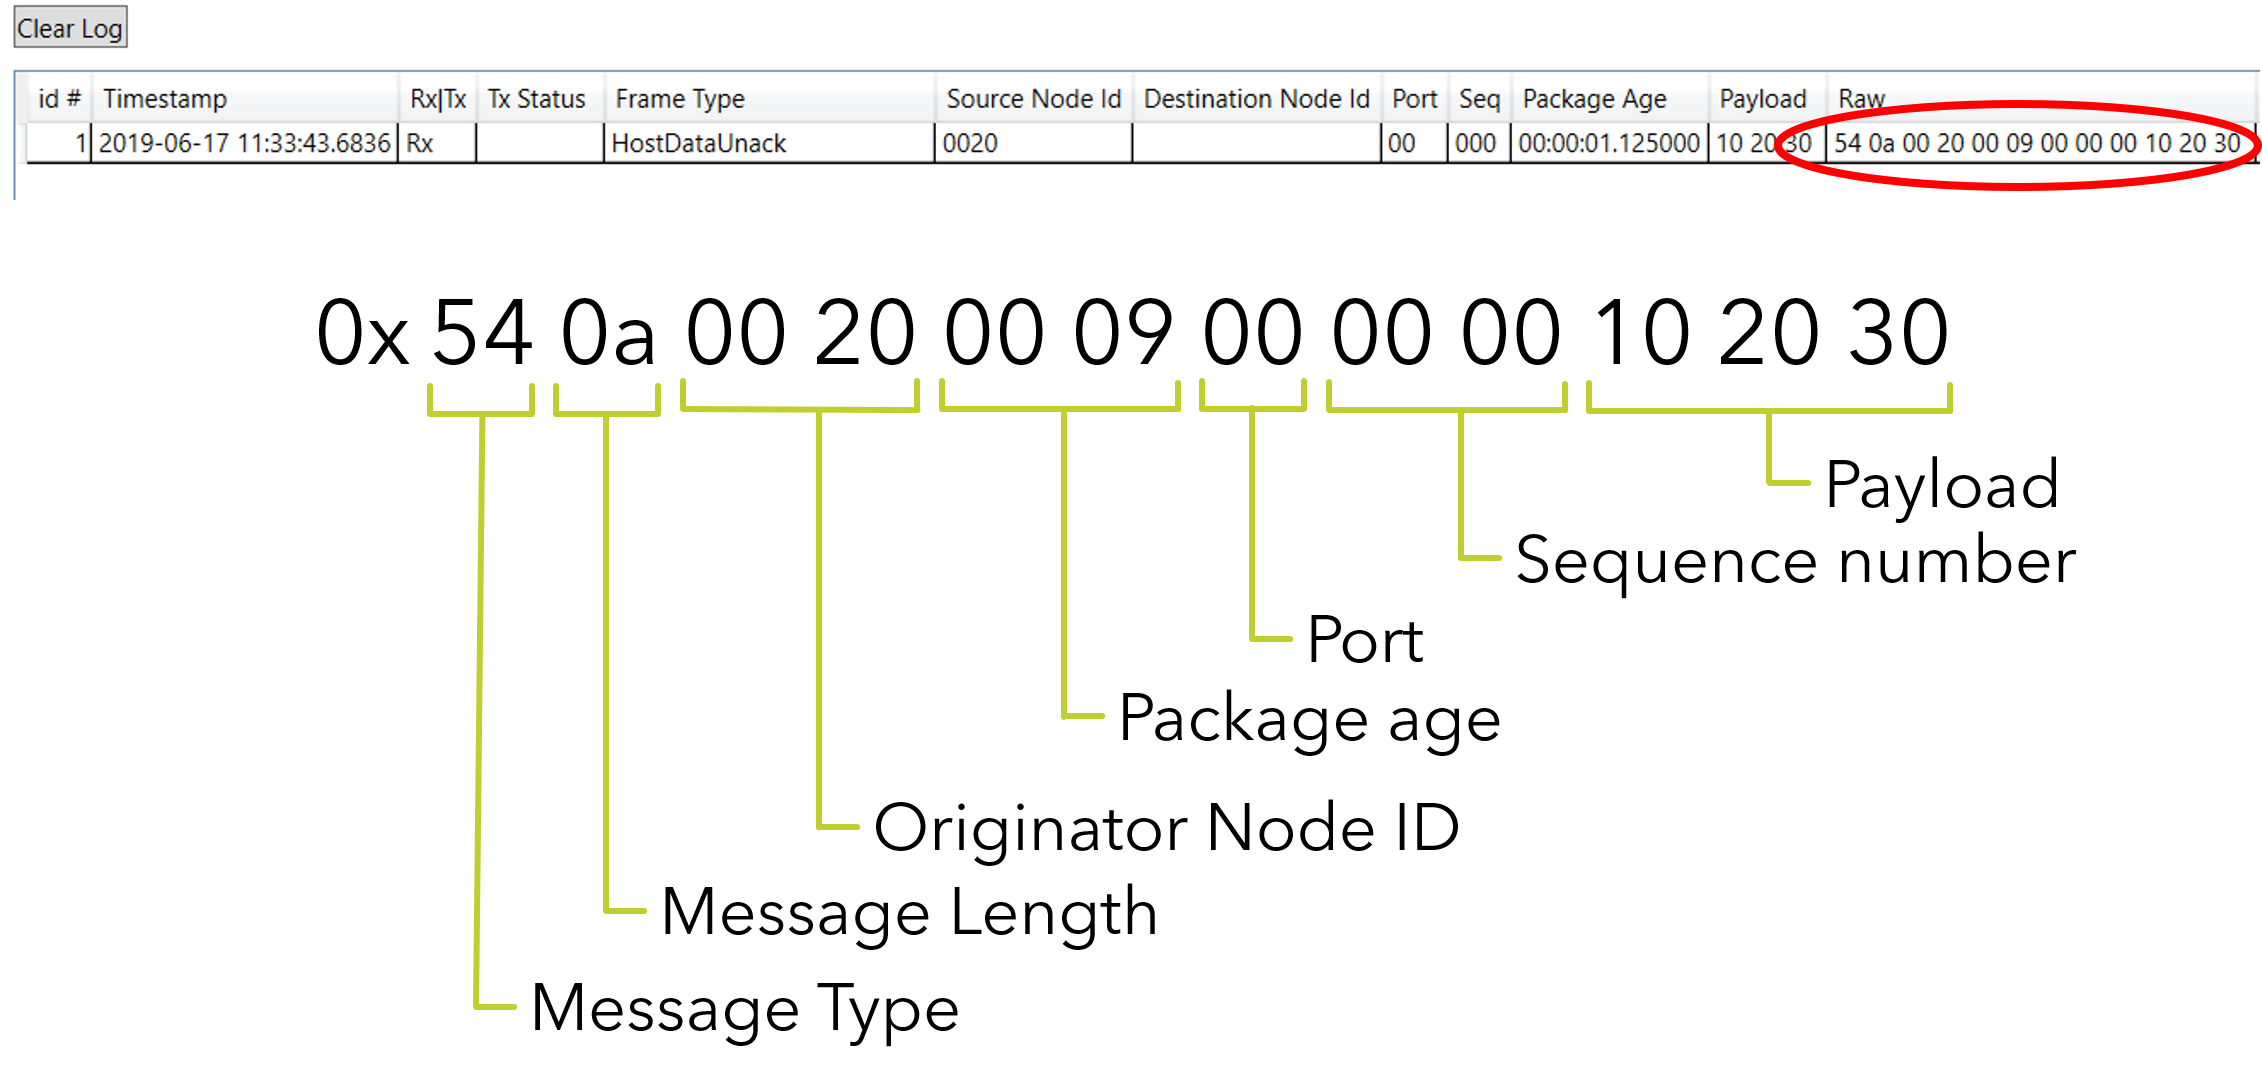Select the Raw column header
Image resolution: width=2262 pixels, height=1087 pixels.
pyautogui.click(x=2041, y=98)
